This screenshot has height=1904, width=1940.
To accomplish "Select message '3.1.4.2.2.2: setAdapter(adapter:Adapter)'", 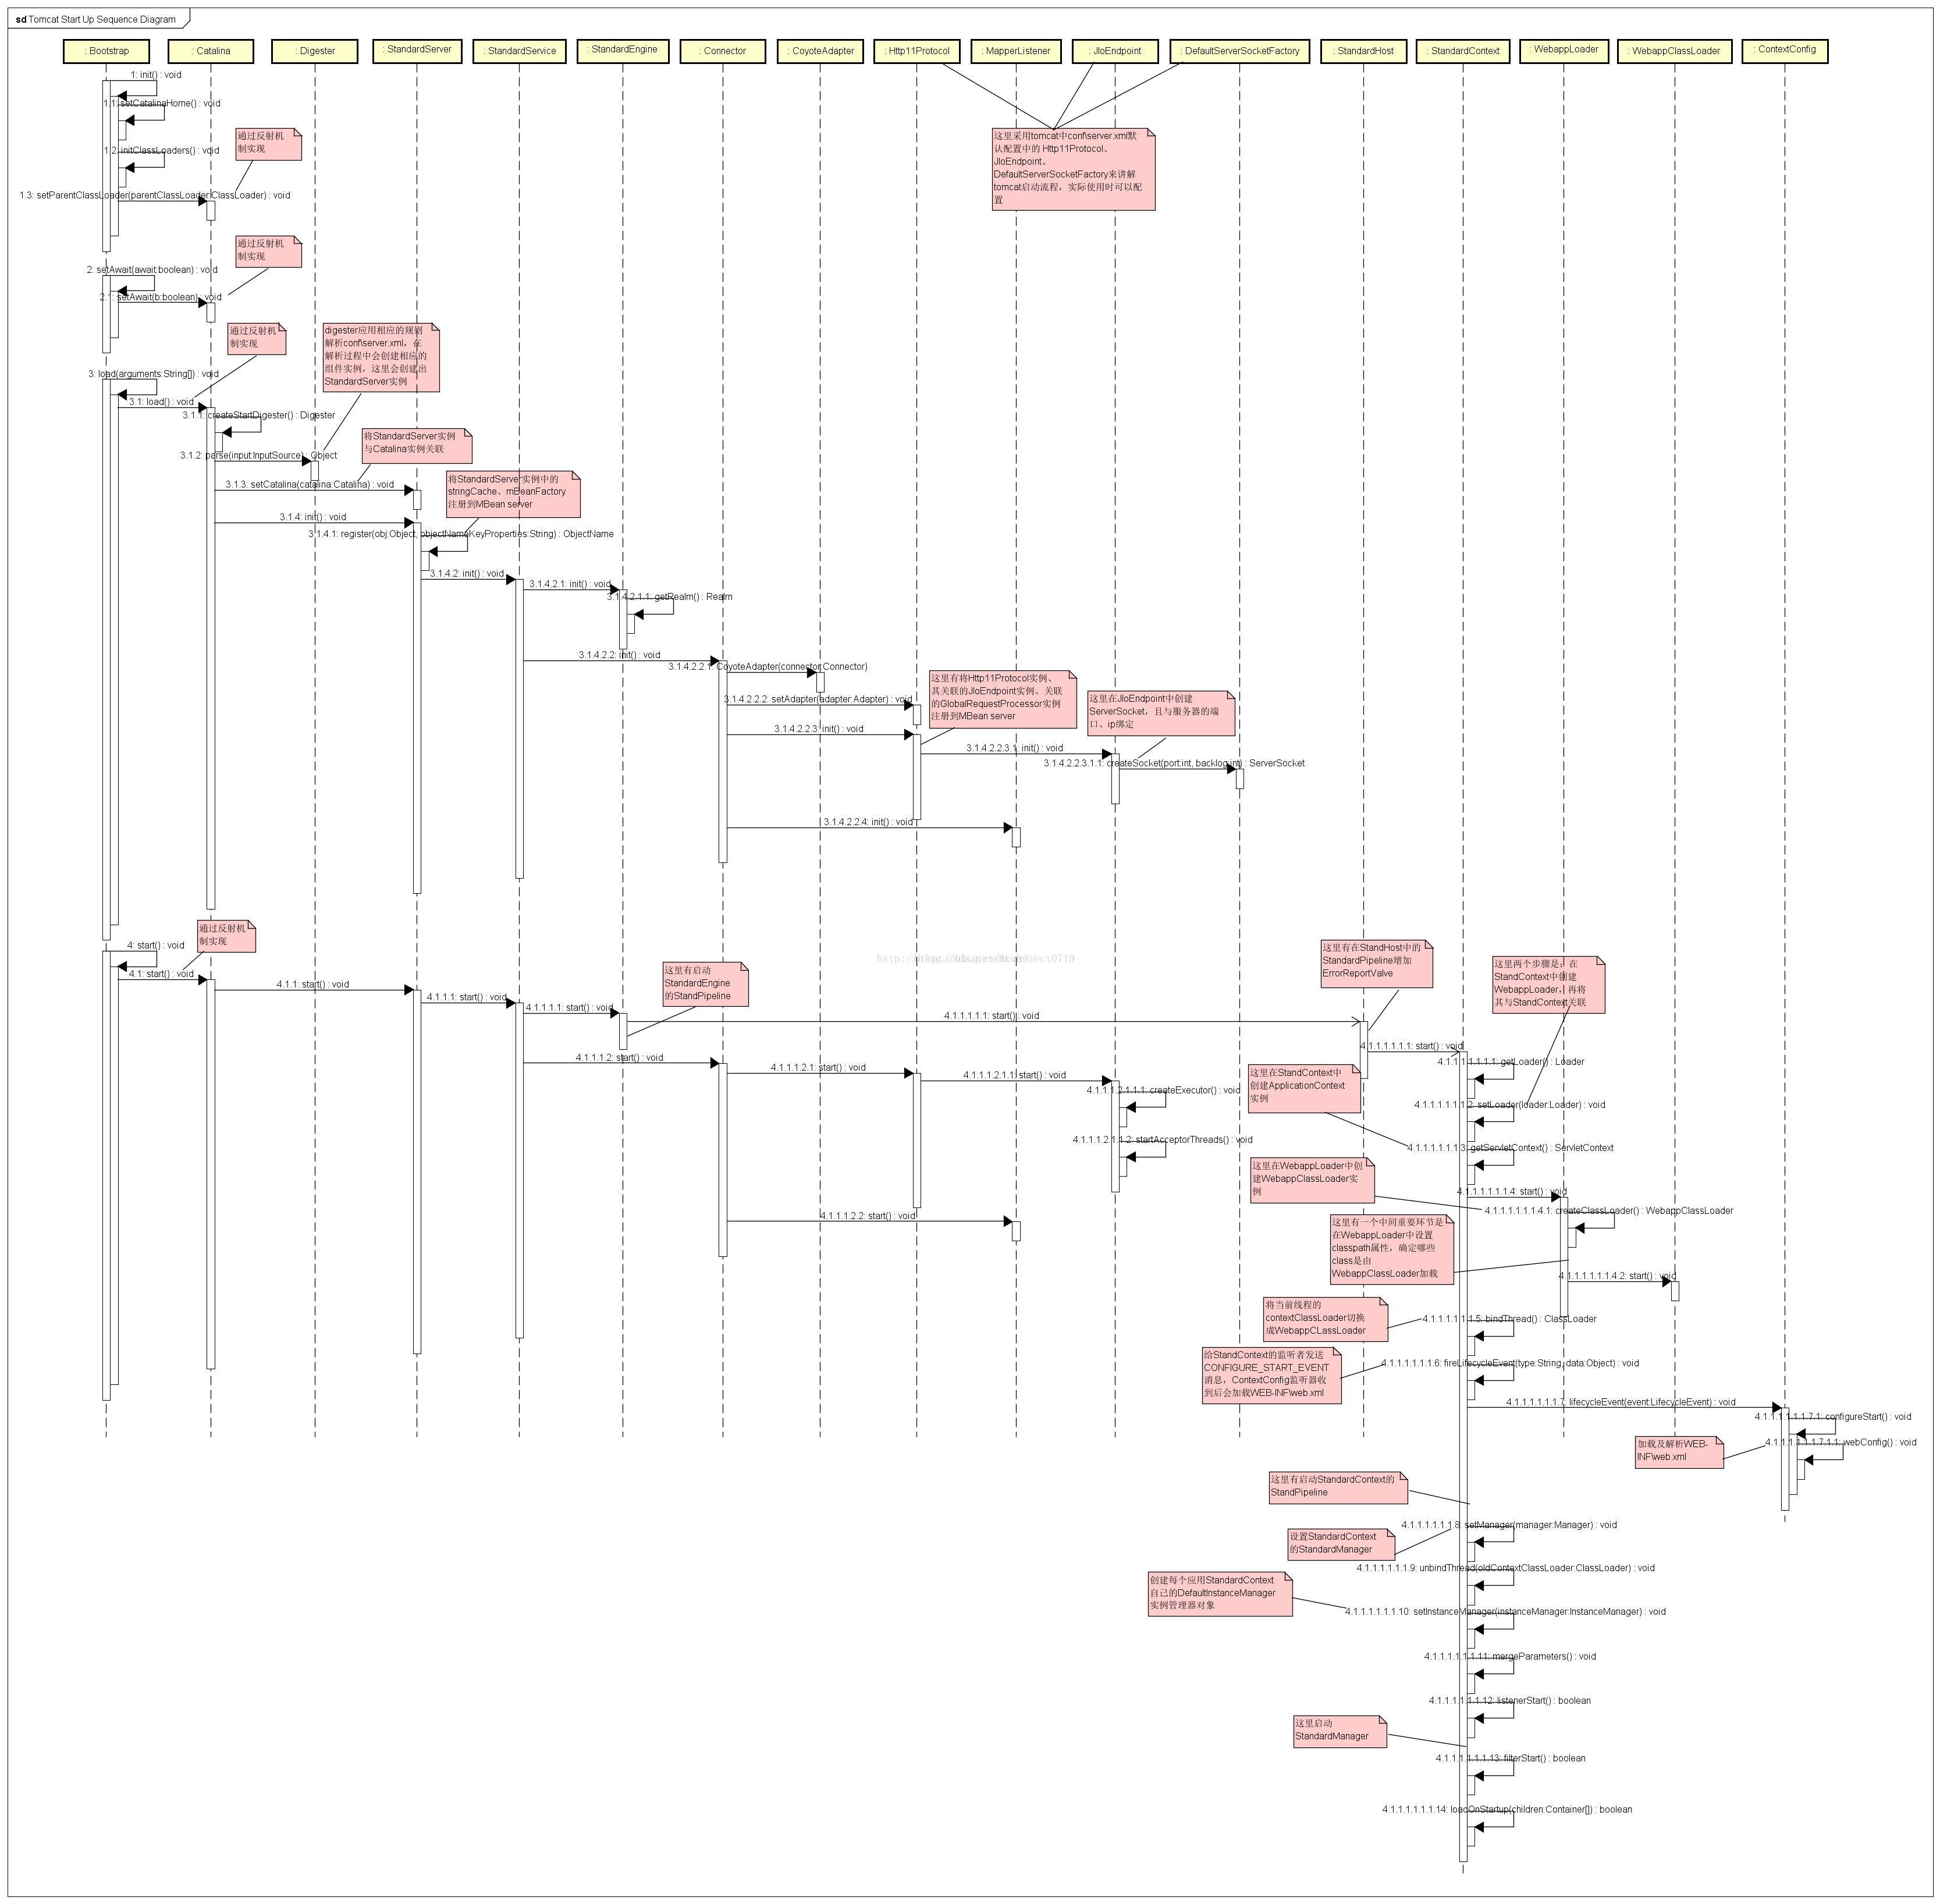I will pyautogui.click(x=818, y=700).
